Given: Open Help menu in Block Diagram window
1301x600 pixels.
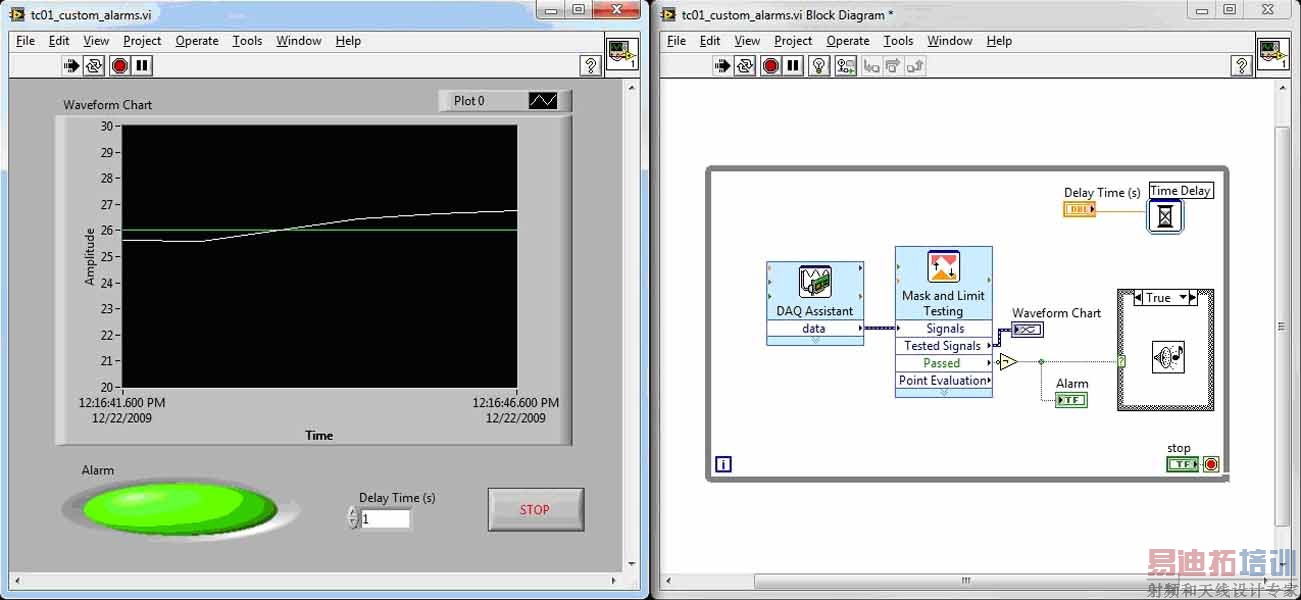Looking at the screenshot, I should tap(999, 41).
